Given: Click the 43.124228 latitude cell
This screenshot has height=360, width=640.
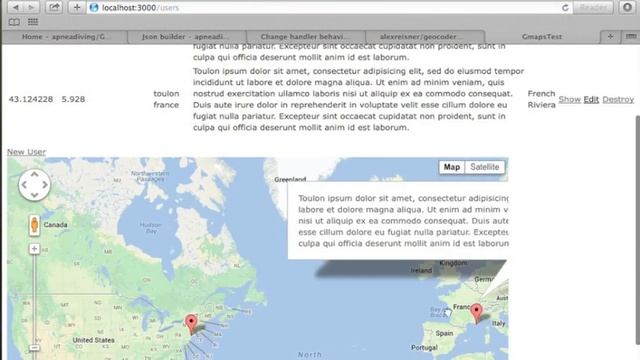Looking at the screenshot, I should (31, 99).
